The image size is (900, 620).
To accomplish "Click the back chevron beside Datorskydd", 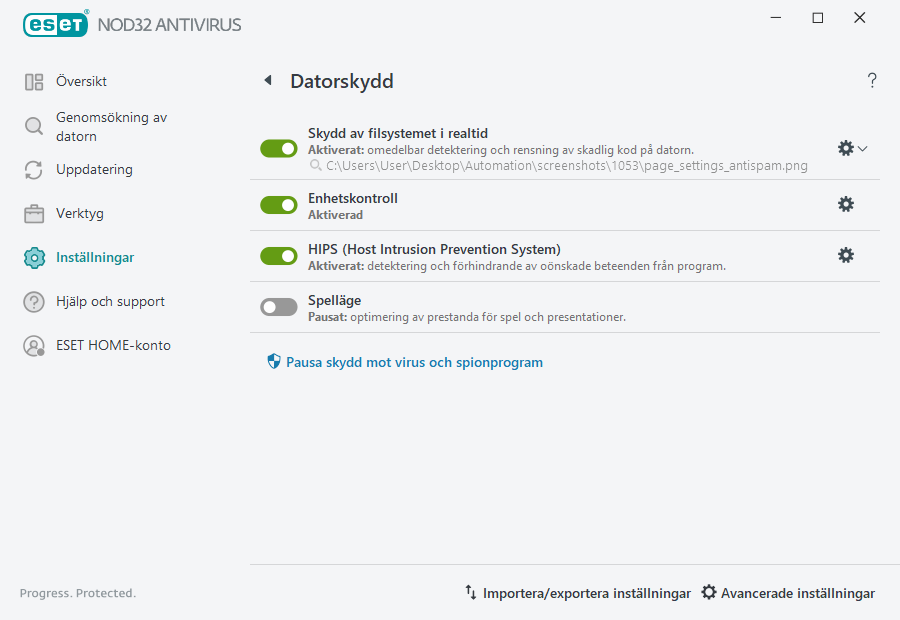I will (x=267, y=80).
